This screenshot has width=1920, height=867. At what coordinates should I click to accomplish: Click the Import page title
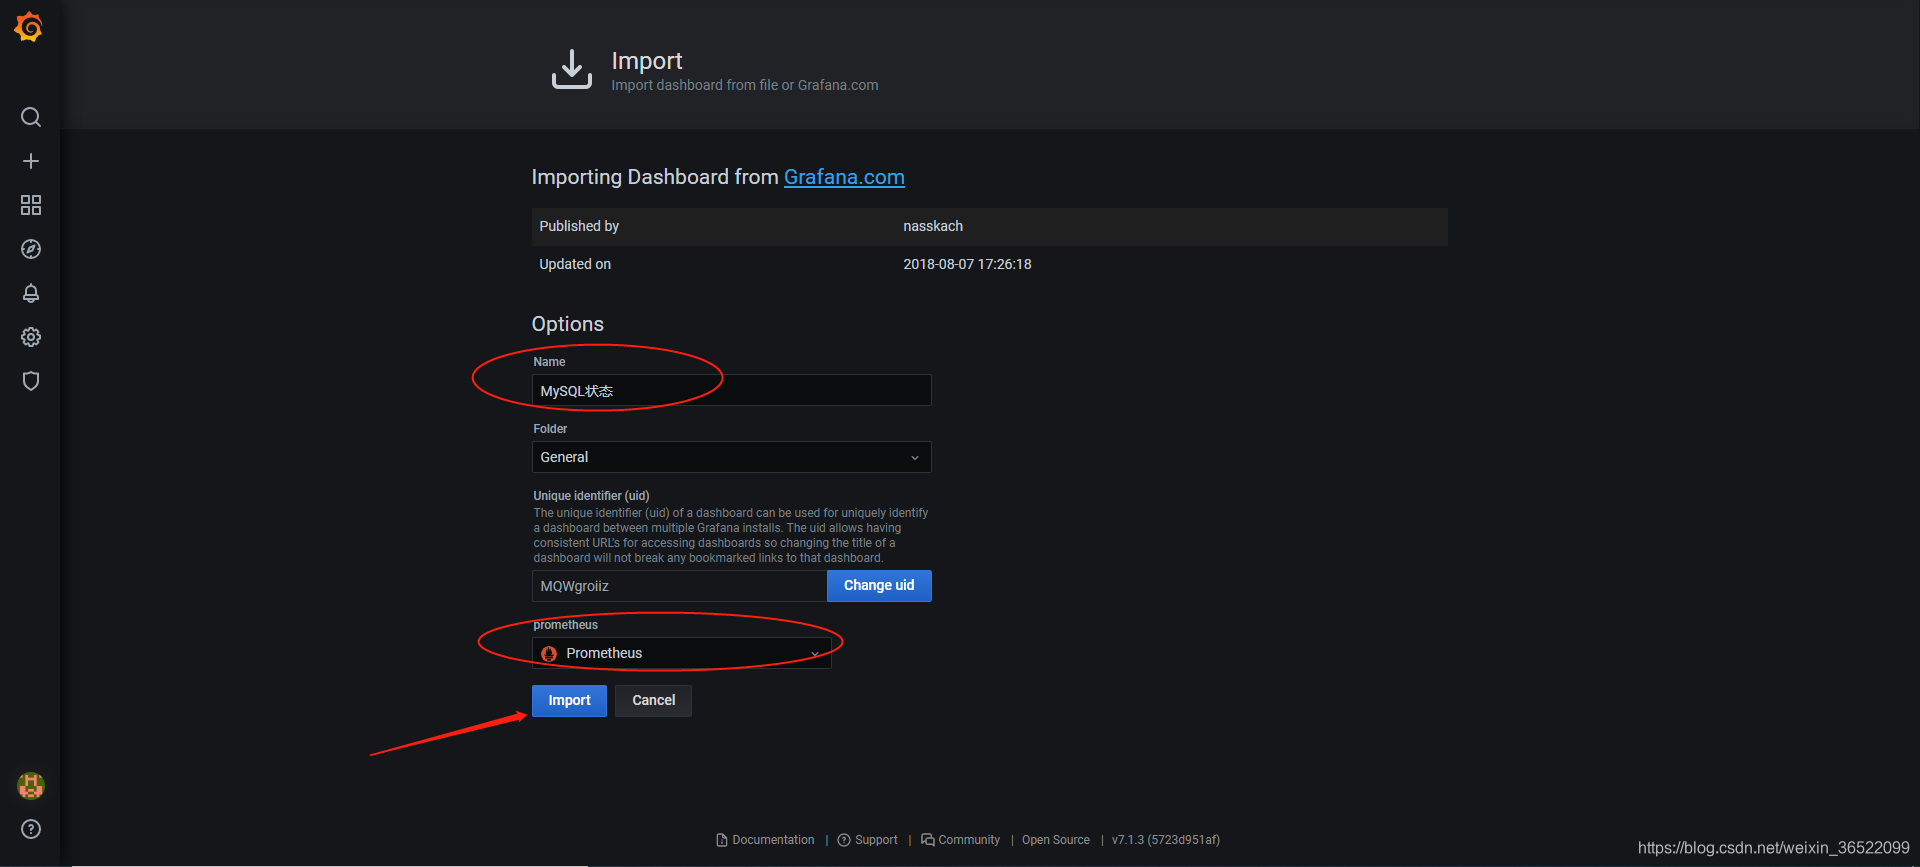(647, 61)
